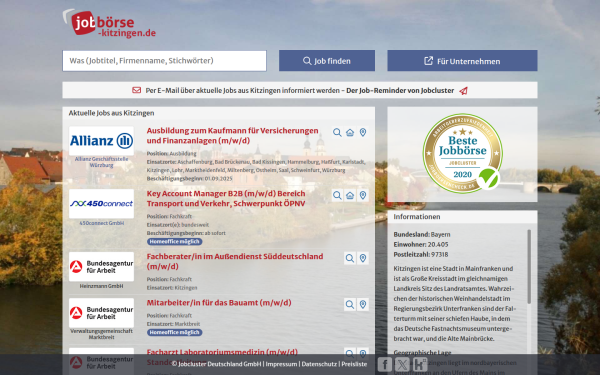Open the jobbörse-kitzingen.de logo
The height and width of the screenshot is (375, 600).
pyautogui.click(x=109, y=24)
